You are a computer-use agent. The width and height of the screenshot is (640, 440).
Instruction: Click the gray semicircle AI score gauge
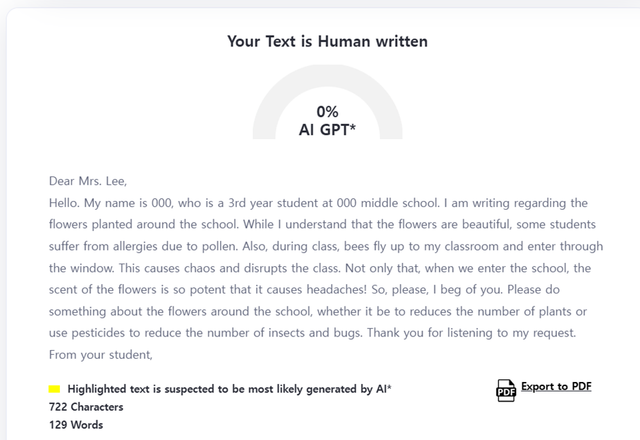pos(268,108)
